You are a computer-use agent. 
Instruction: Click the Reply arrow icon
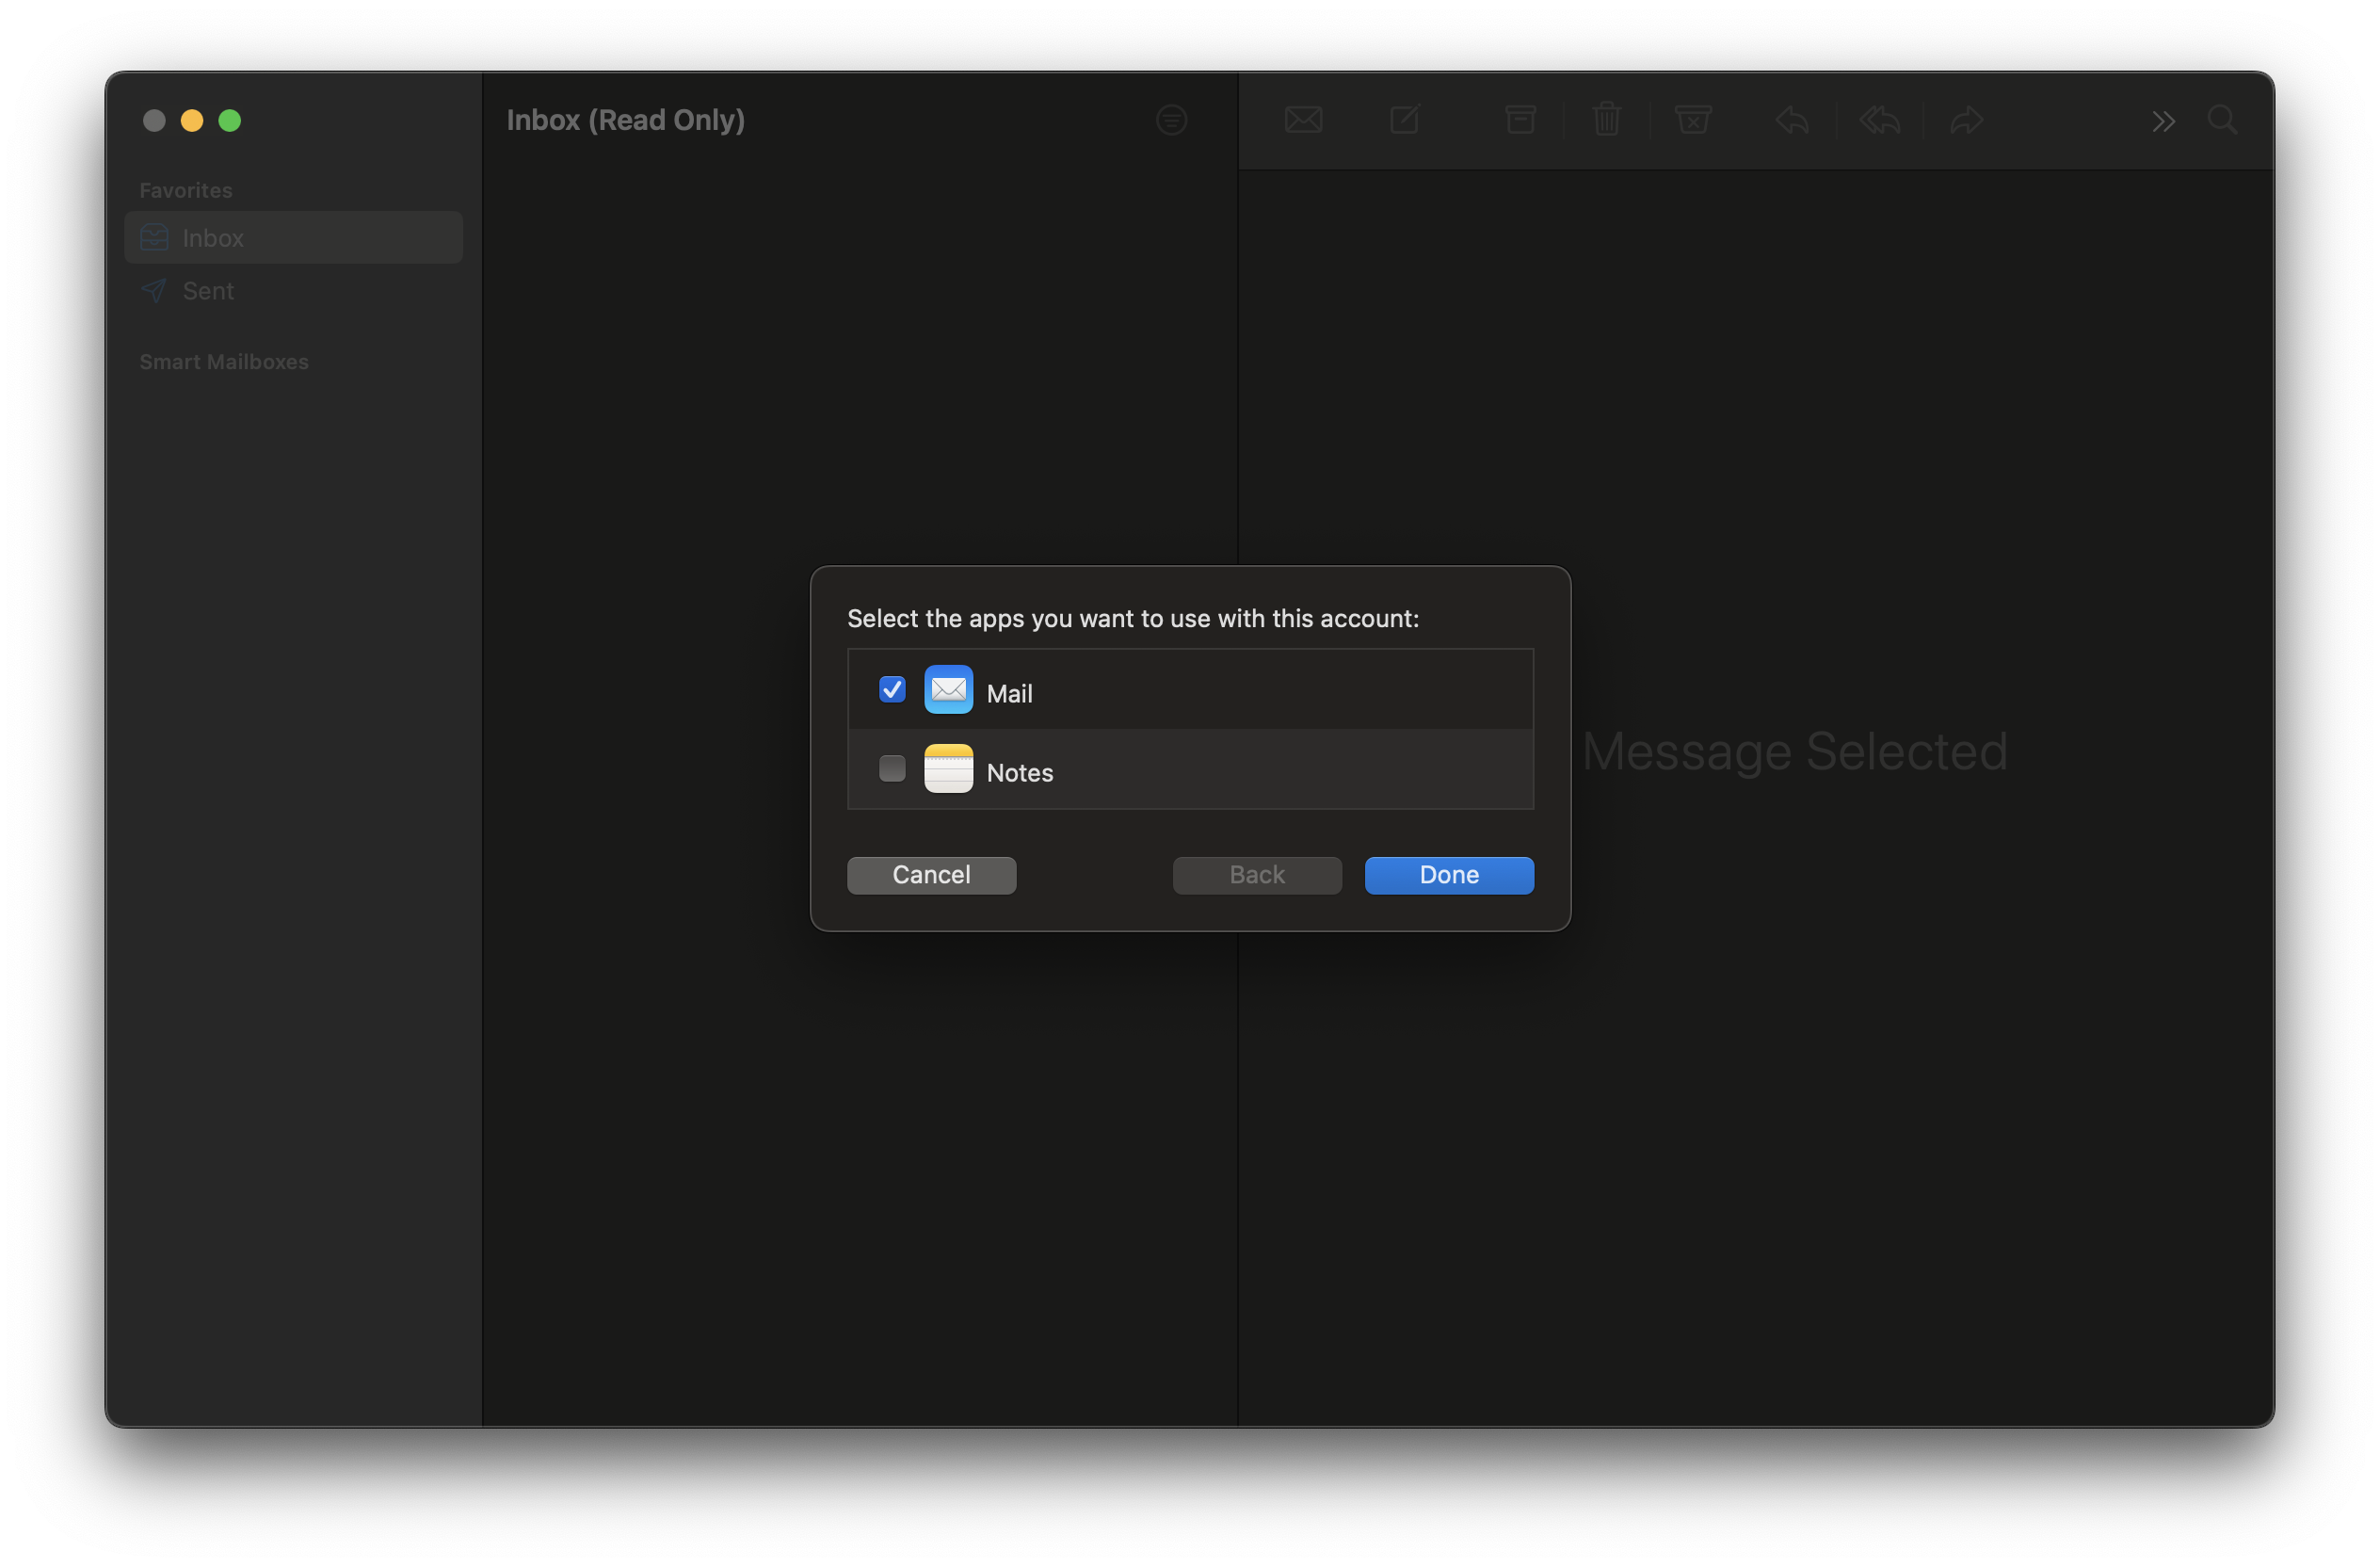[x=1792, y=121]
